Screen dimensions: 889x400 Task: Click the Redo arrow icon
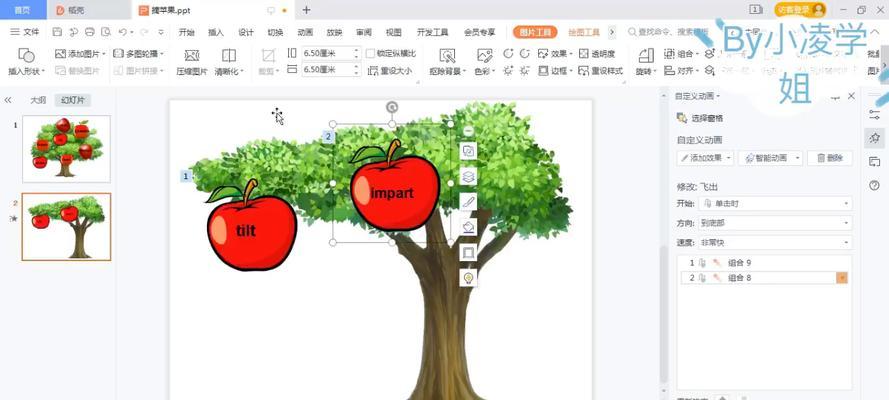click(144, 32)
